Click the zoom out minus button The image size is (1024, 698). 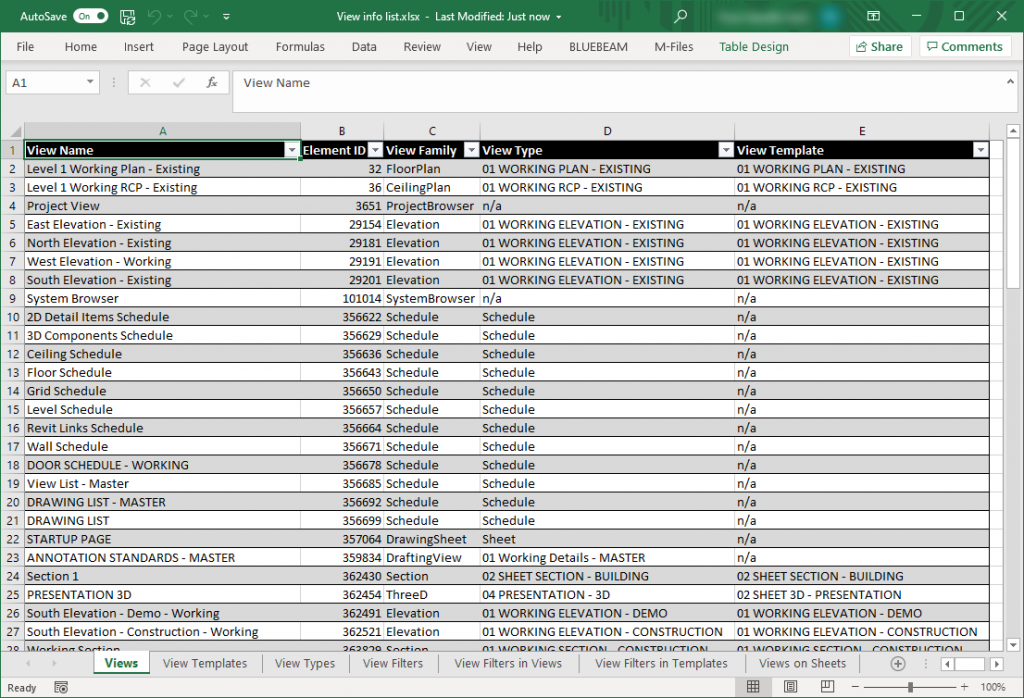[x=856, y=687]
